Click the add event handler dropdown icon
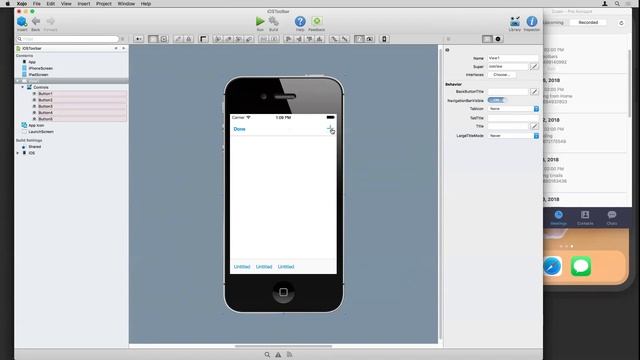This screenshot has height=360, width=640. point(139,39)
